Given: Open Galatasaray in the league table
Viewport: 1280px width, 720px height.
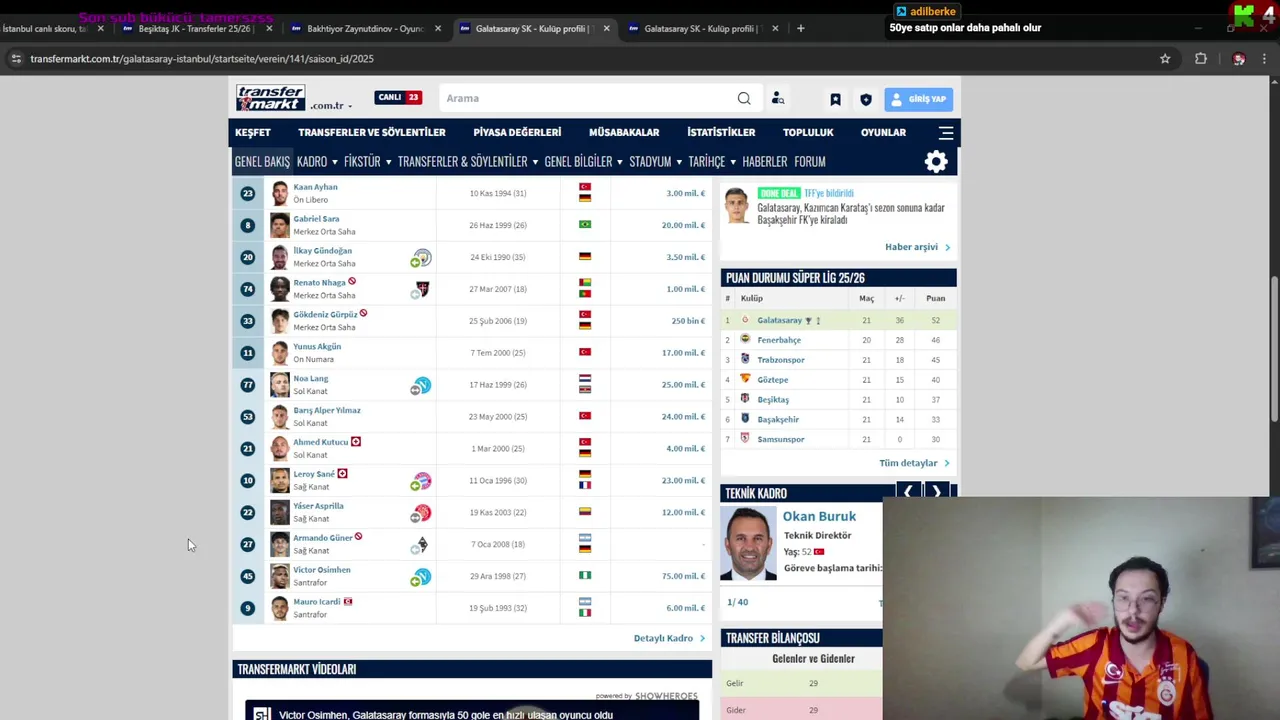Looking at the screenshot, I should [x=779, y=320].
